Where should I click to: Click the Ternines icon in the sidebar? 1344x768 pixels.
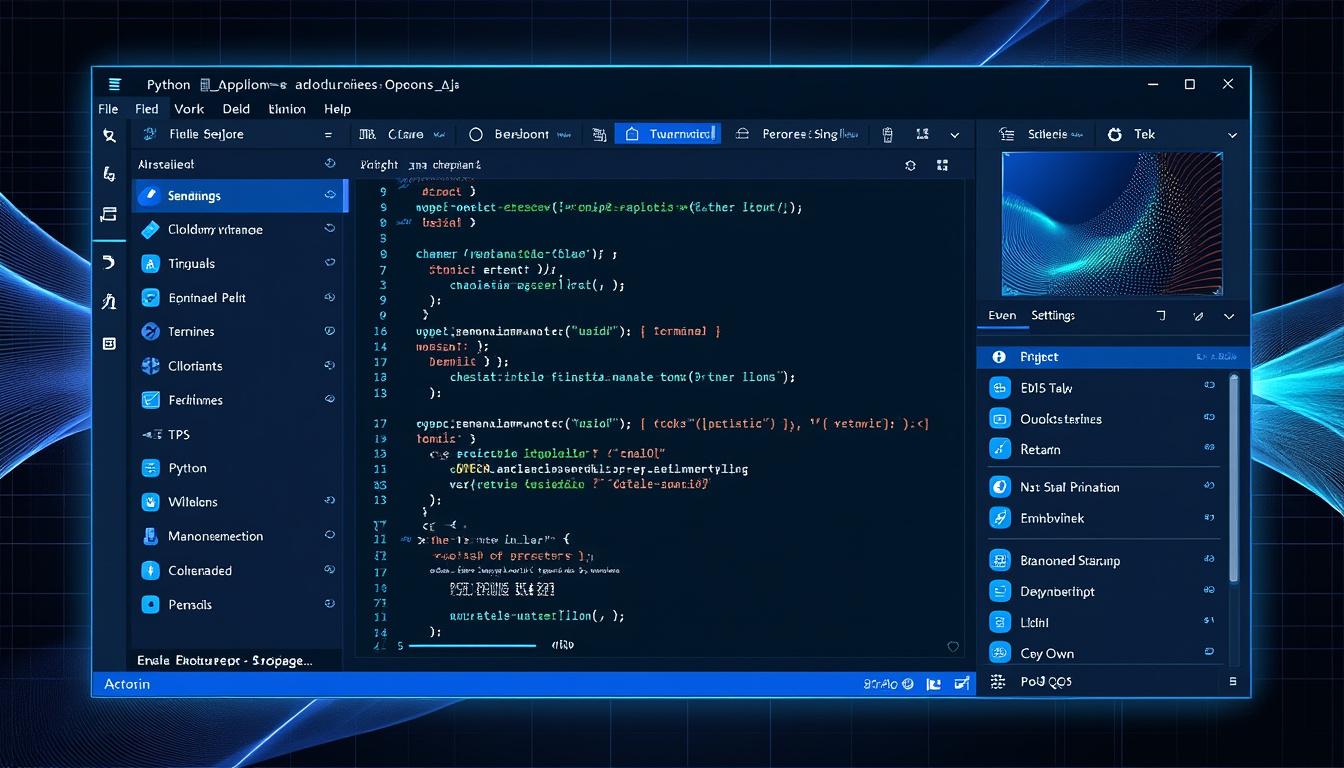[x=149, y=331]
